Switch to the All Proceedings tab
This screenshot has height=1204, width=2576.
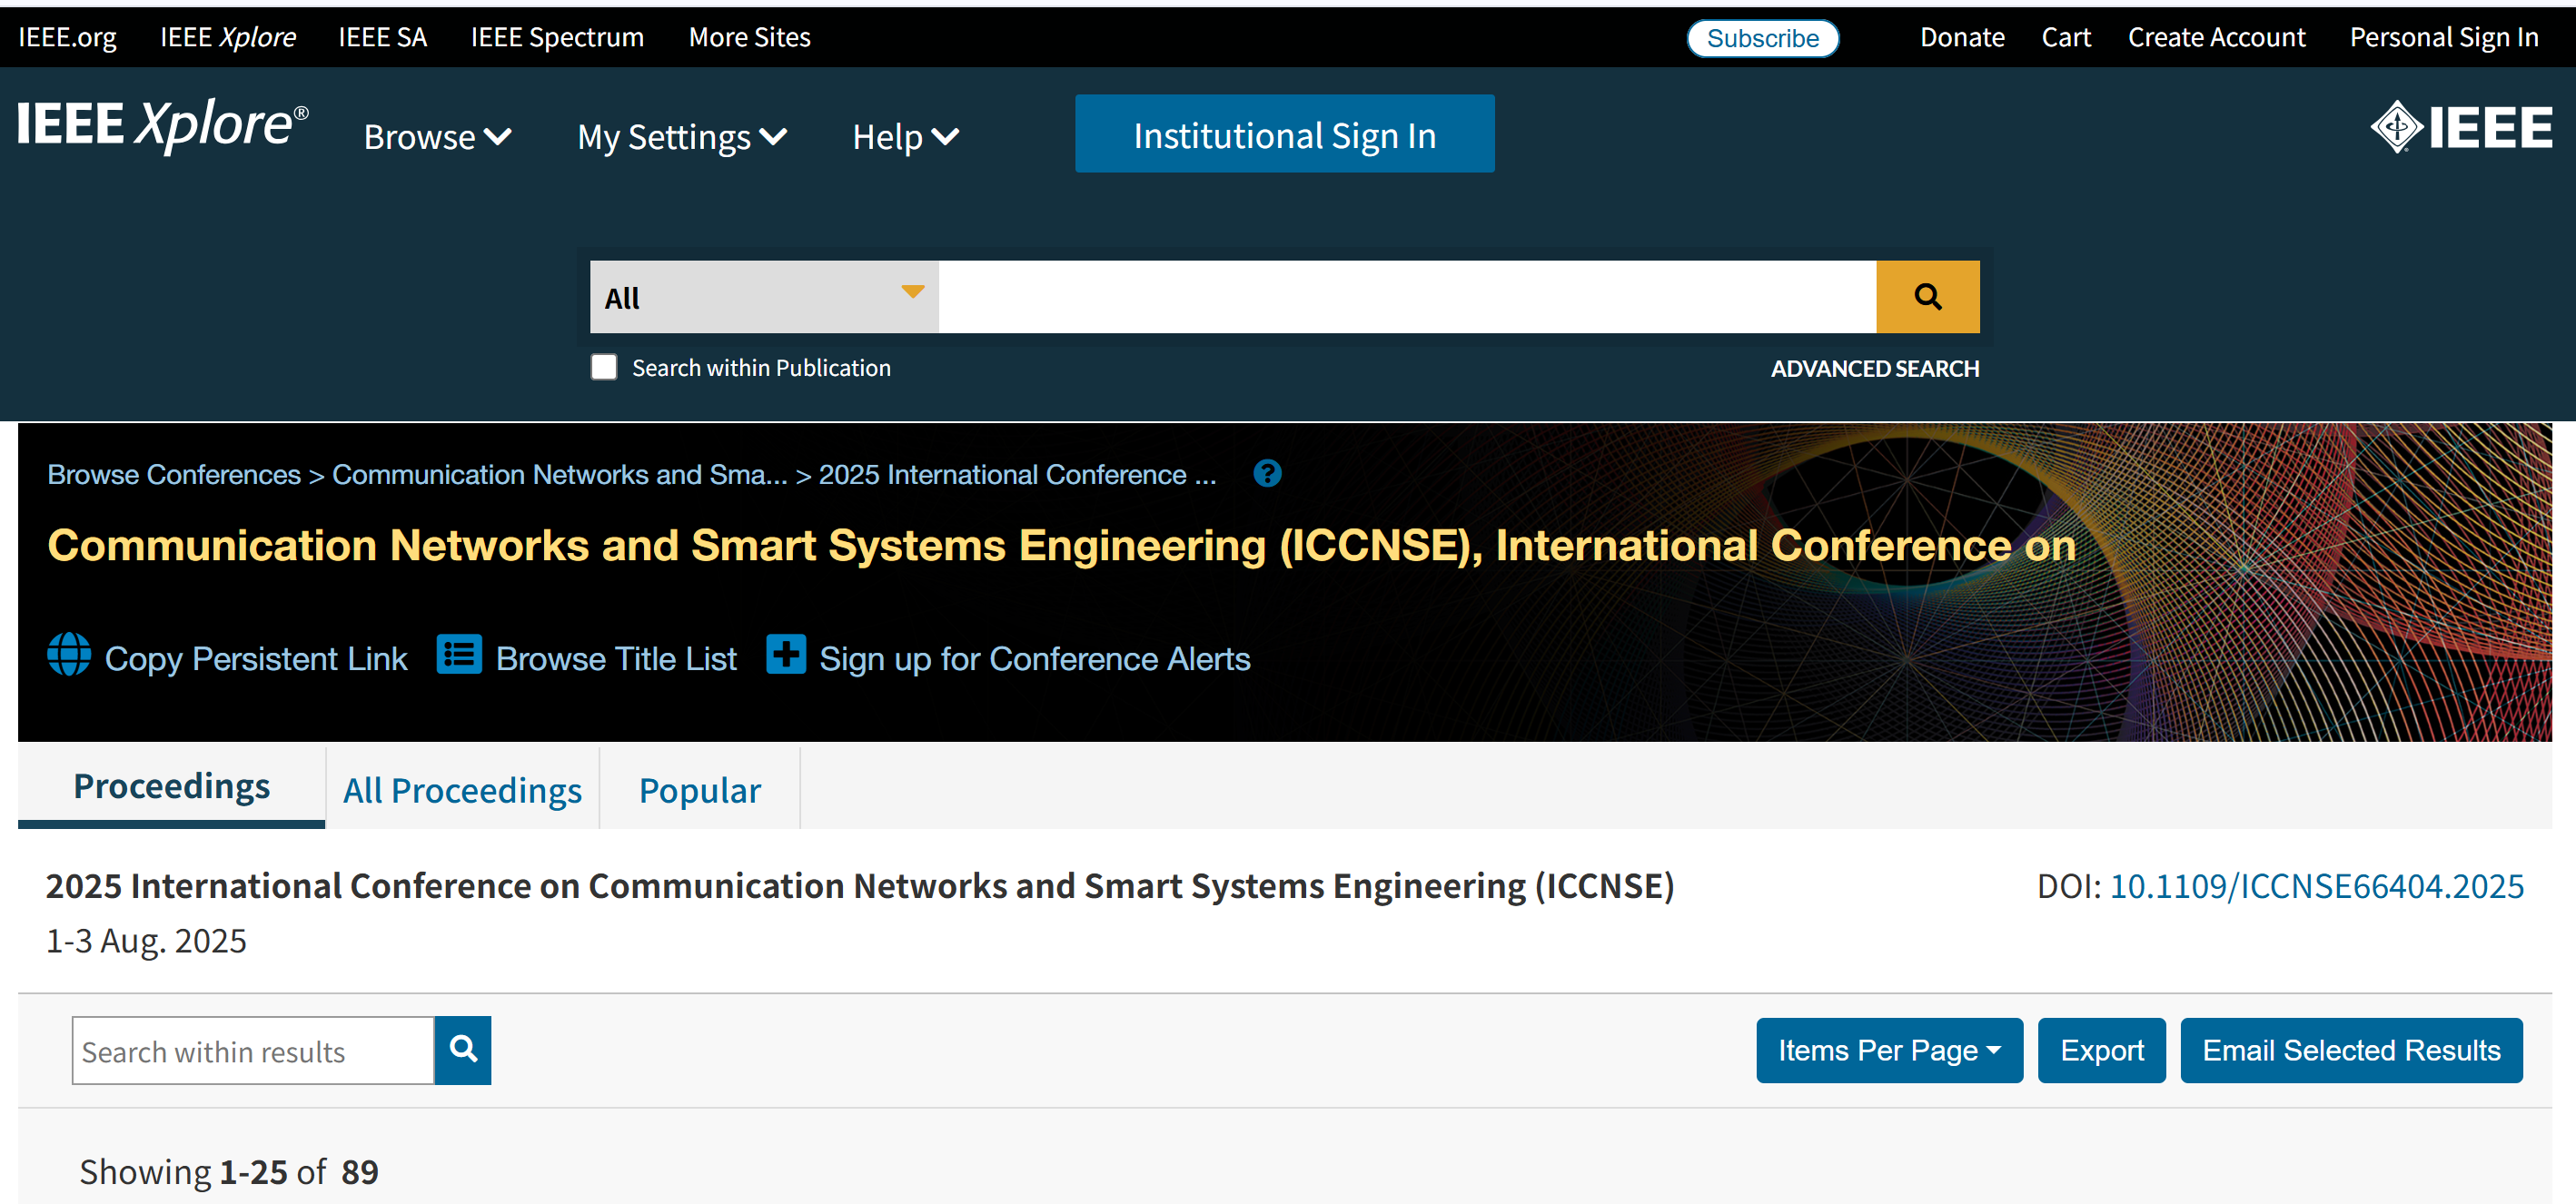tap(462, 790)
